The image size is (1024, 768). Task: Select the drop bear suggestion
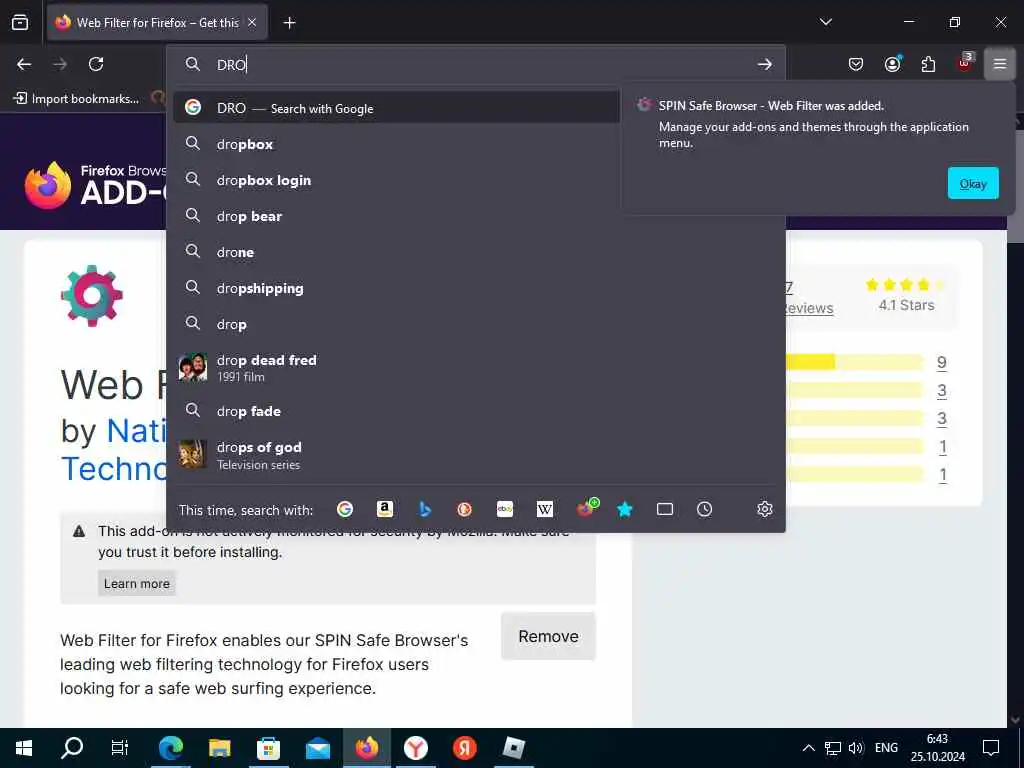[x=476, y=216]
